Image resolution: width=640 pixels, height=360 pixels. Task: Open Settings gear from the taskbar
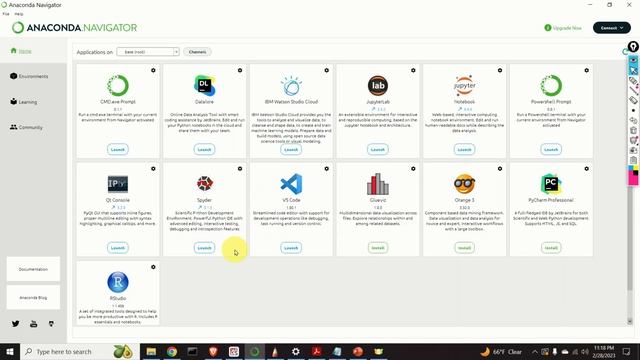tap(296, 351)
